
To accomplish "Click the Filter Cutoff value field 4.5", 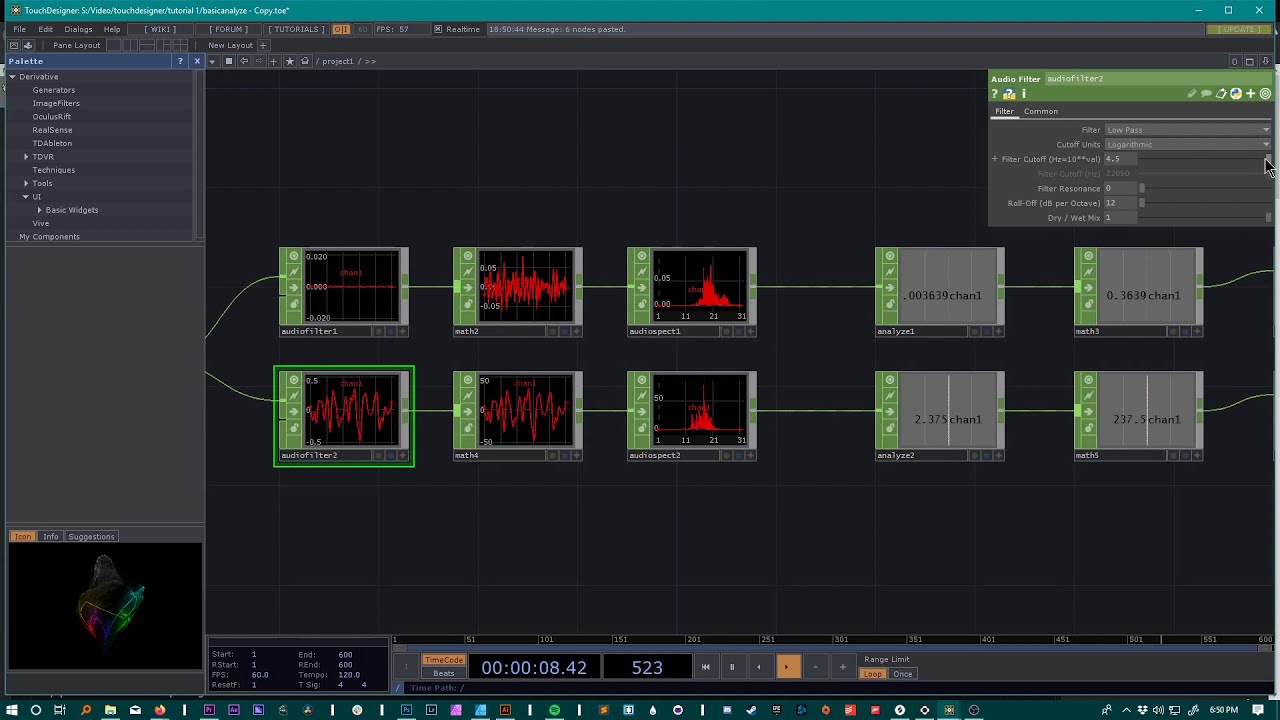I will pos(1122,159).
